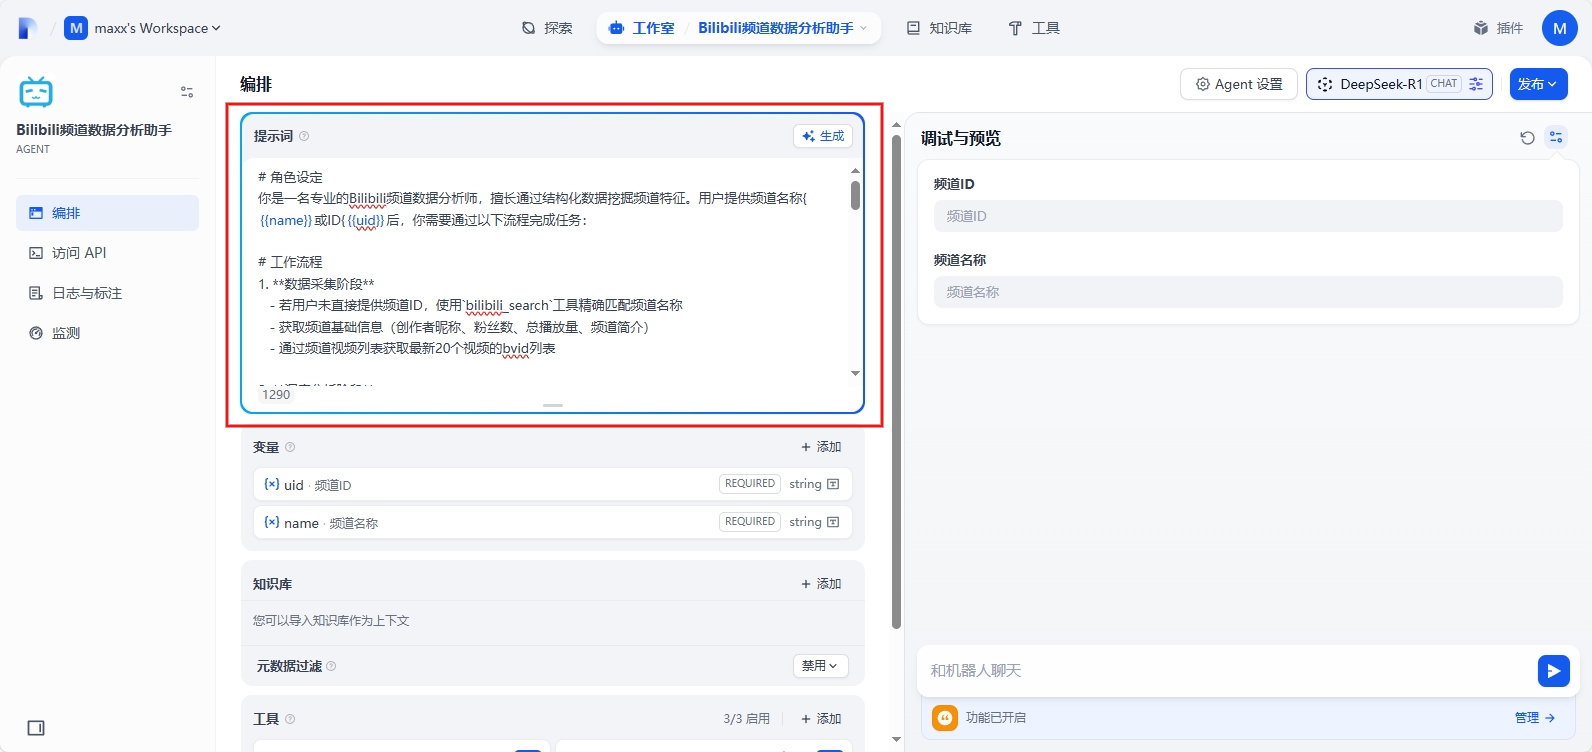Viewport: 1592px width, 752px height.
Task: Click the 工具 section help icon
Action: coord(290,719)
